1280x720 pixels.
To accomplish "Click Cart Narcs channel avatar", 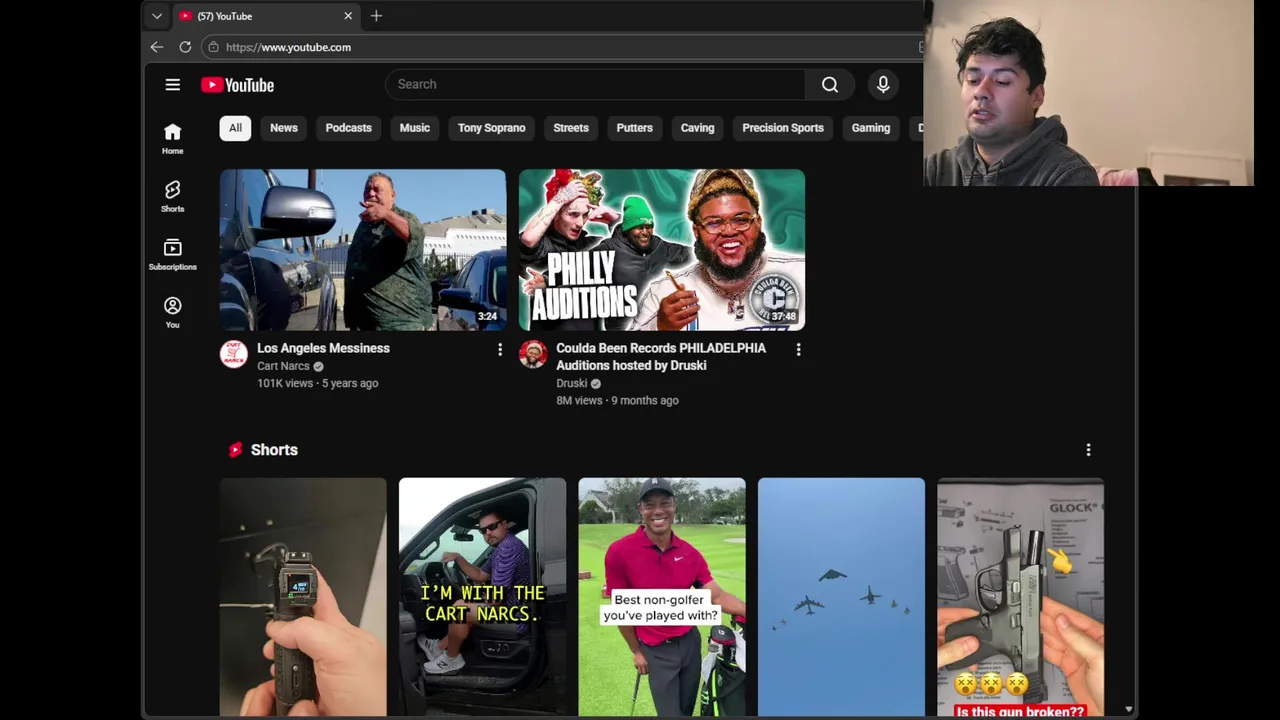I will point(234,354).
